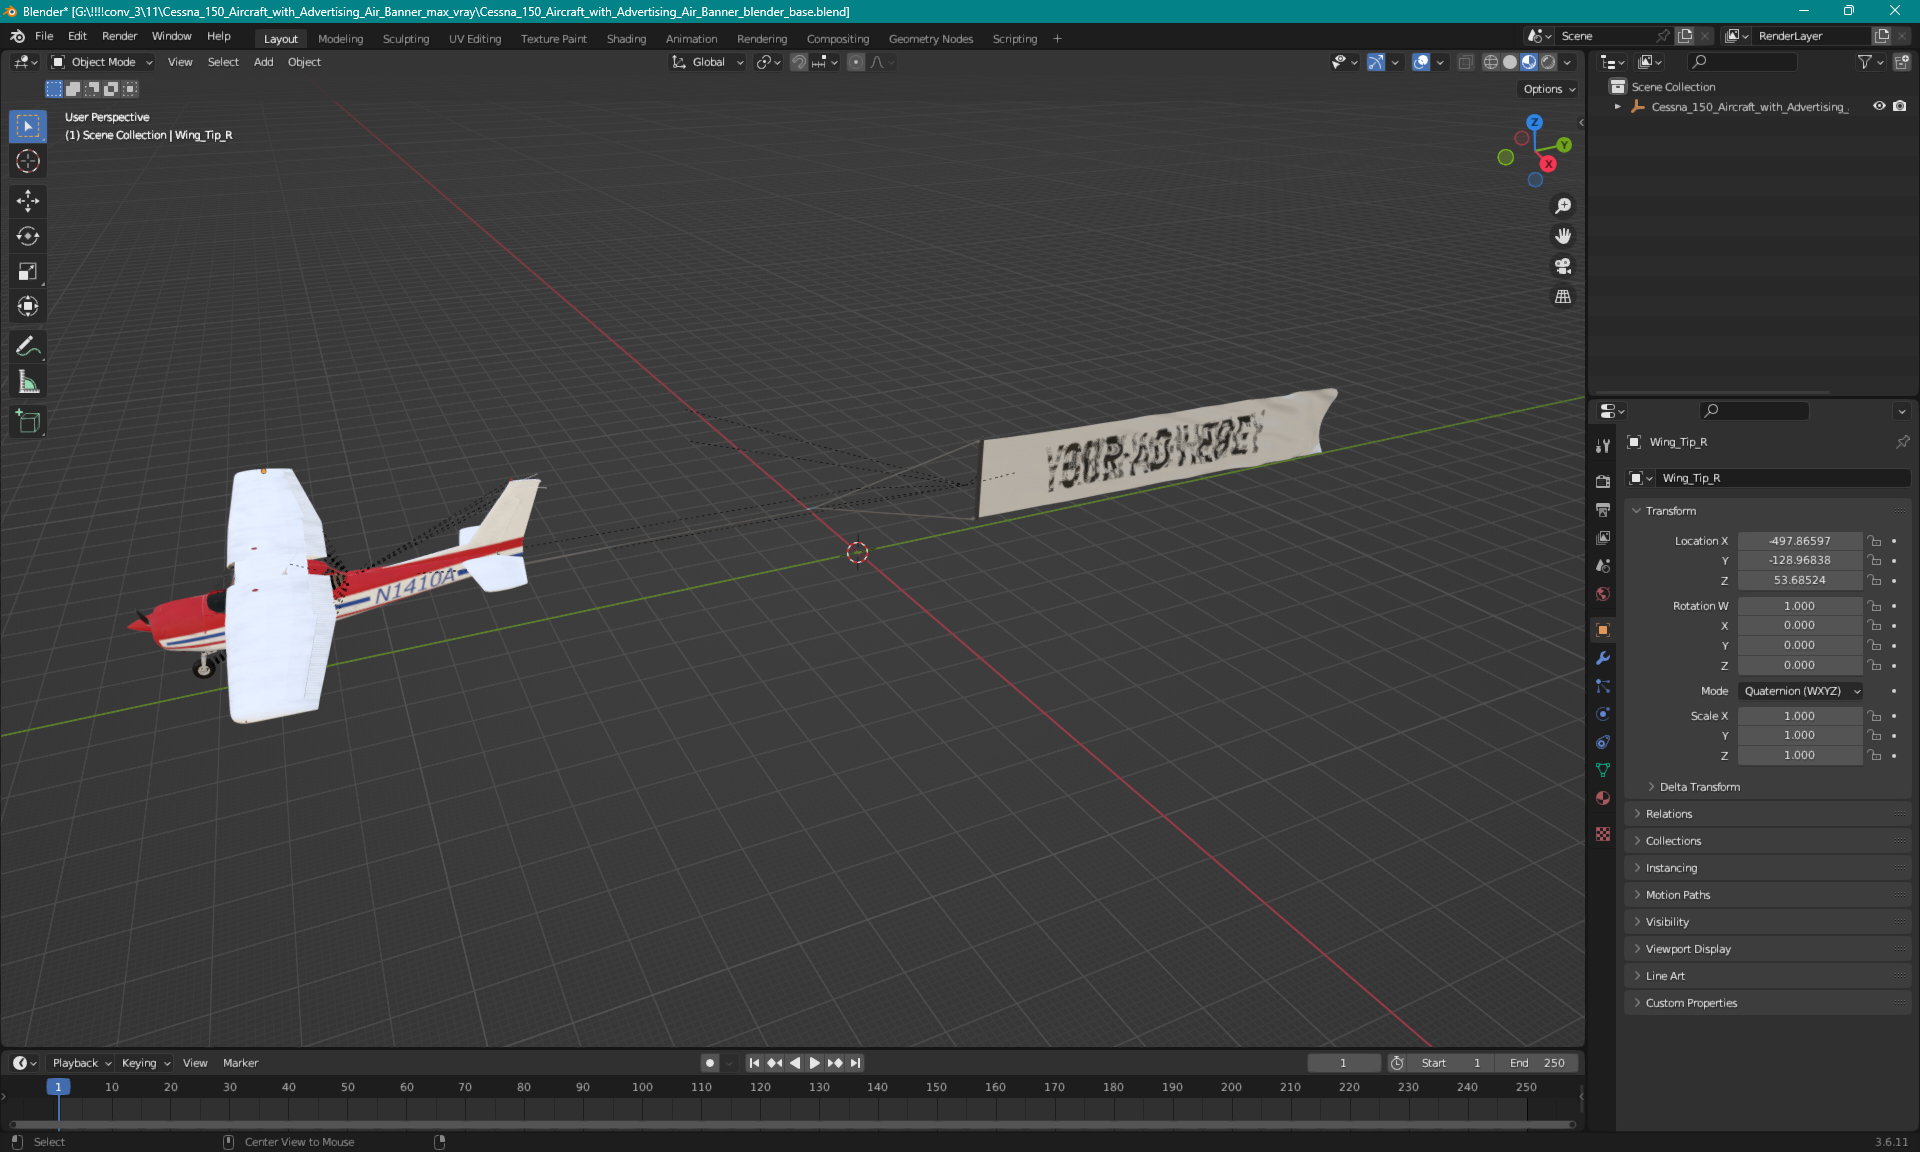
Task: Open rotation Mode Quaternion dropdown
Action: click(1801, 691)
